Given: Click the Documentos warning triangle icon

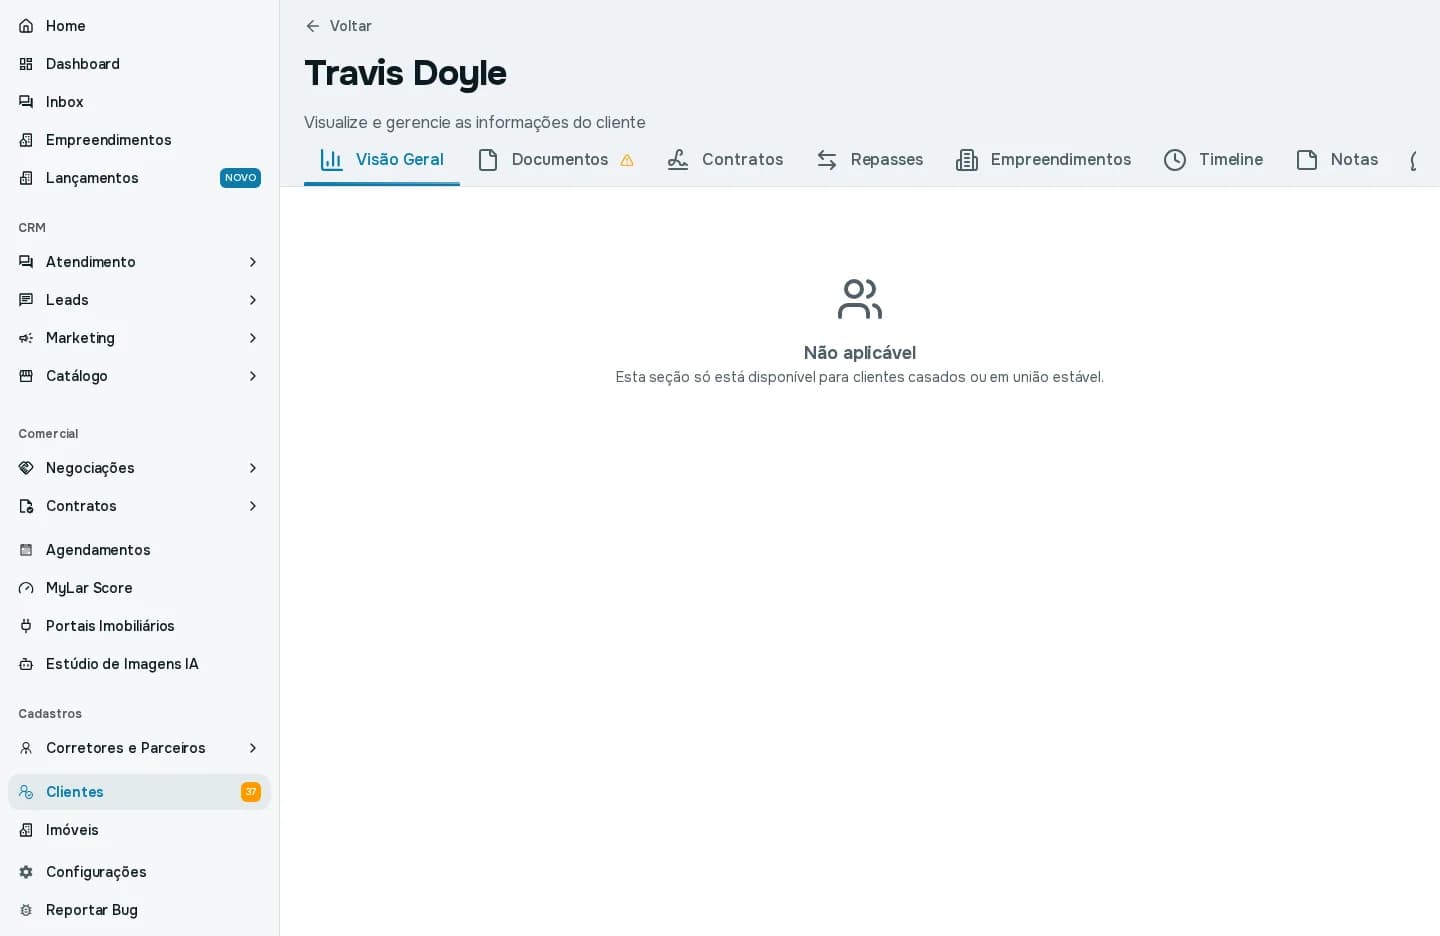Looking at the screenshot, I should coord(627,160).
